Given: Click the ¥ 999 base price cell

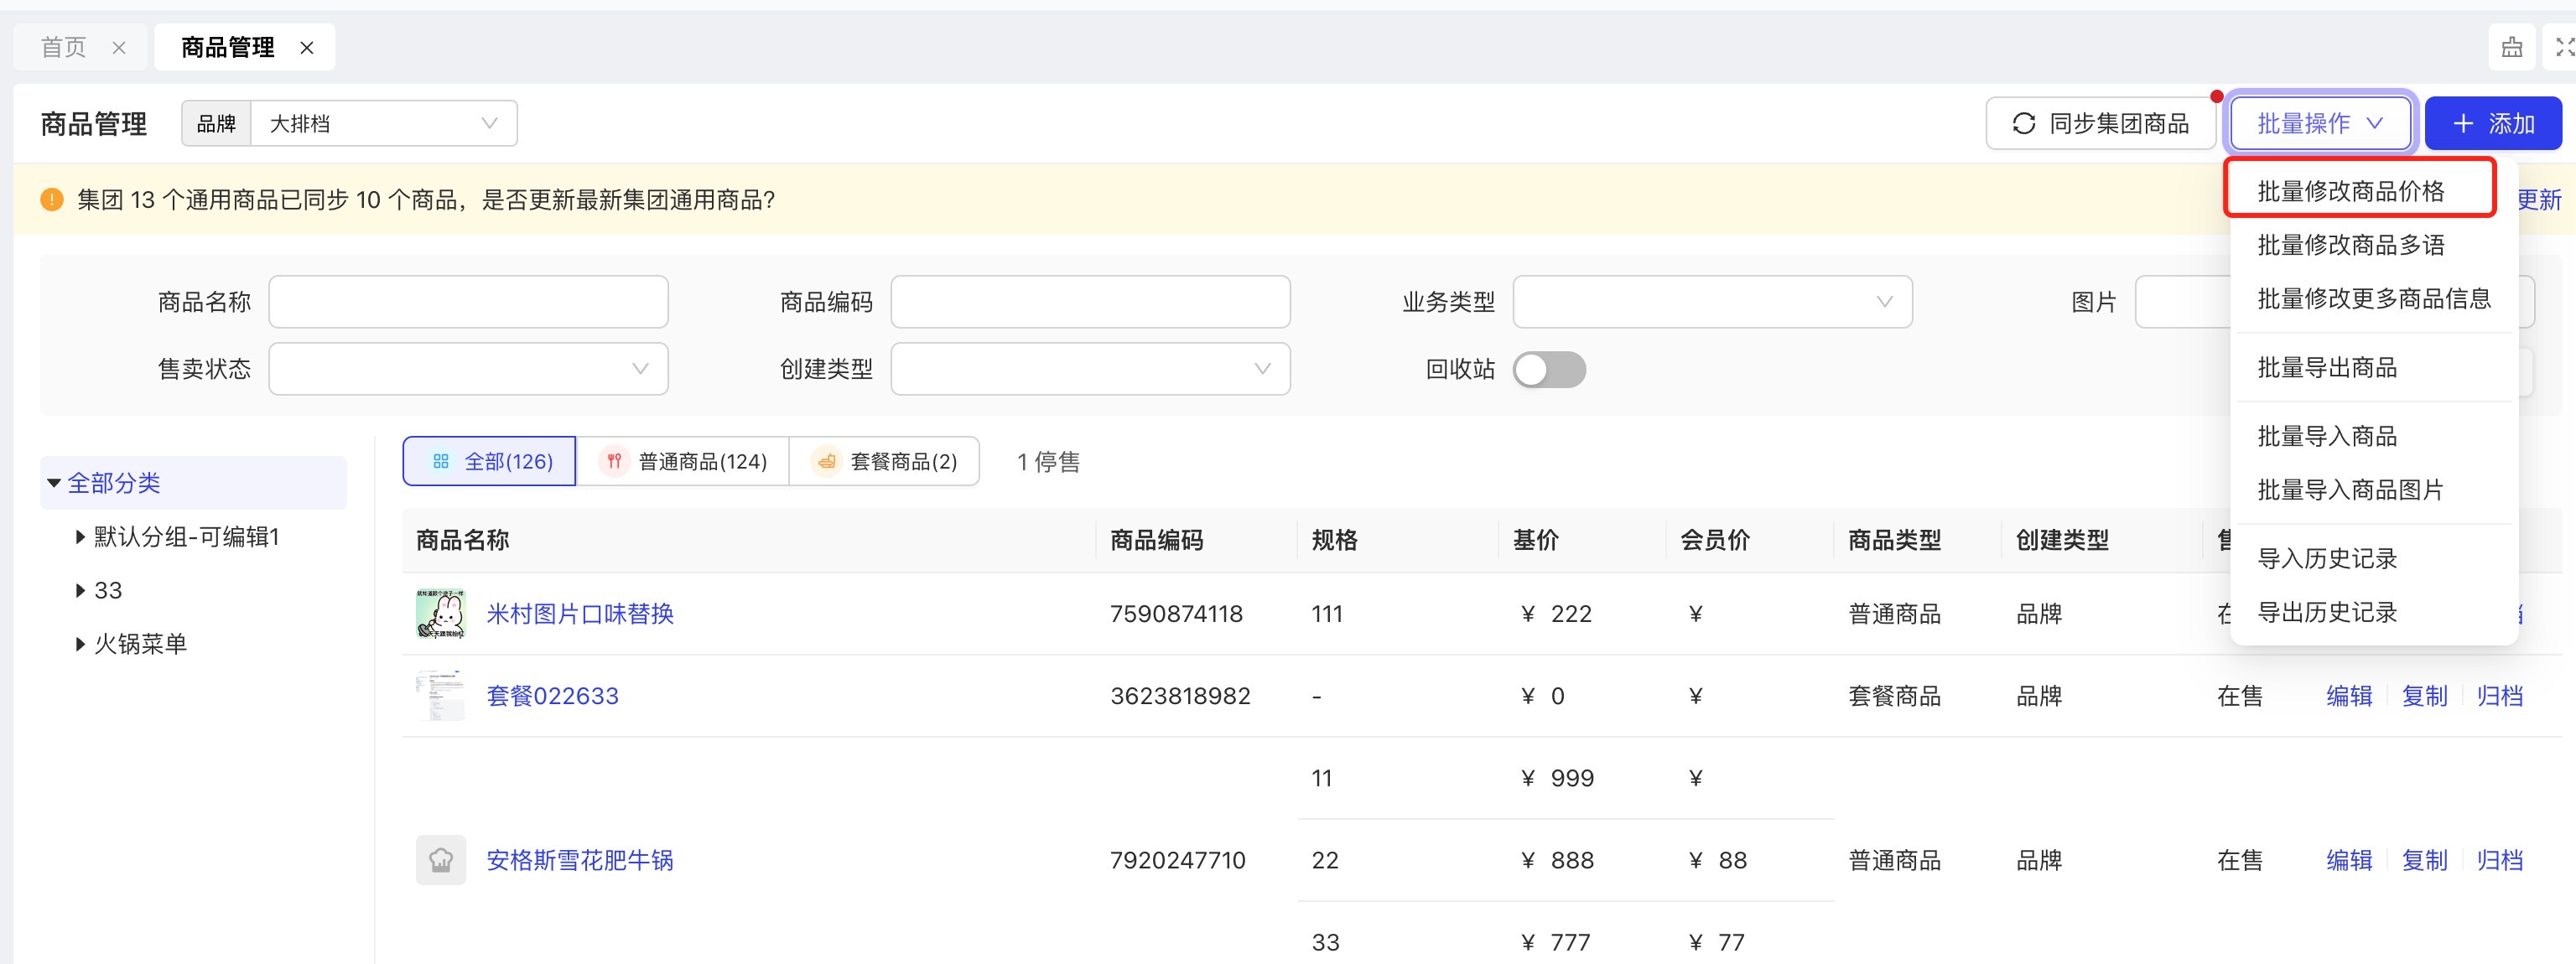Looking at the screenshot, I should click(1557, 778).
